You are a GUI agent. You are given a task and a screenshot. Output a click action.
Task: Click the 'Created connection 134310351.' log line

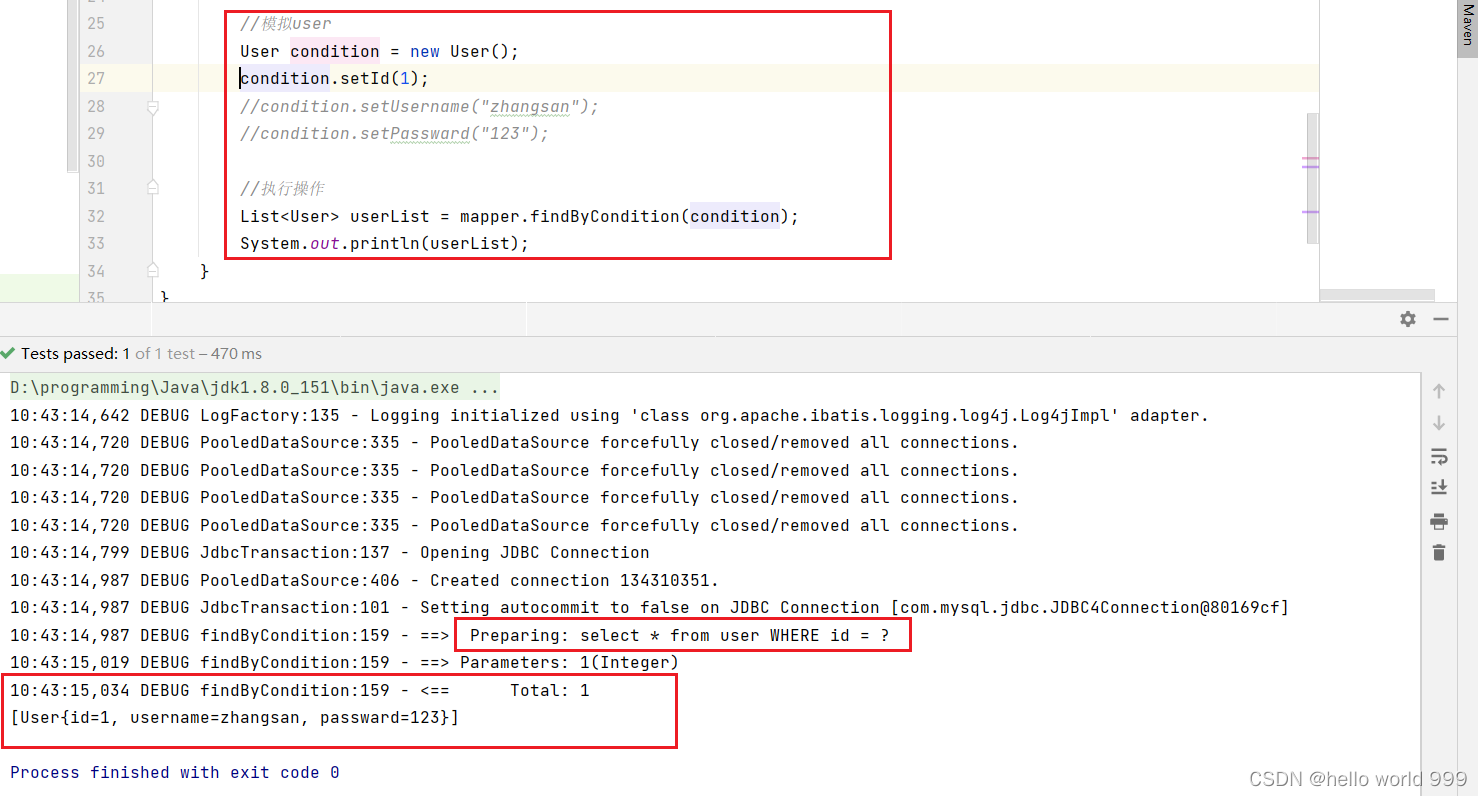[364, 580]
